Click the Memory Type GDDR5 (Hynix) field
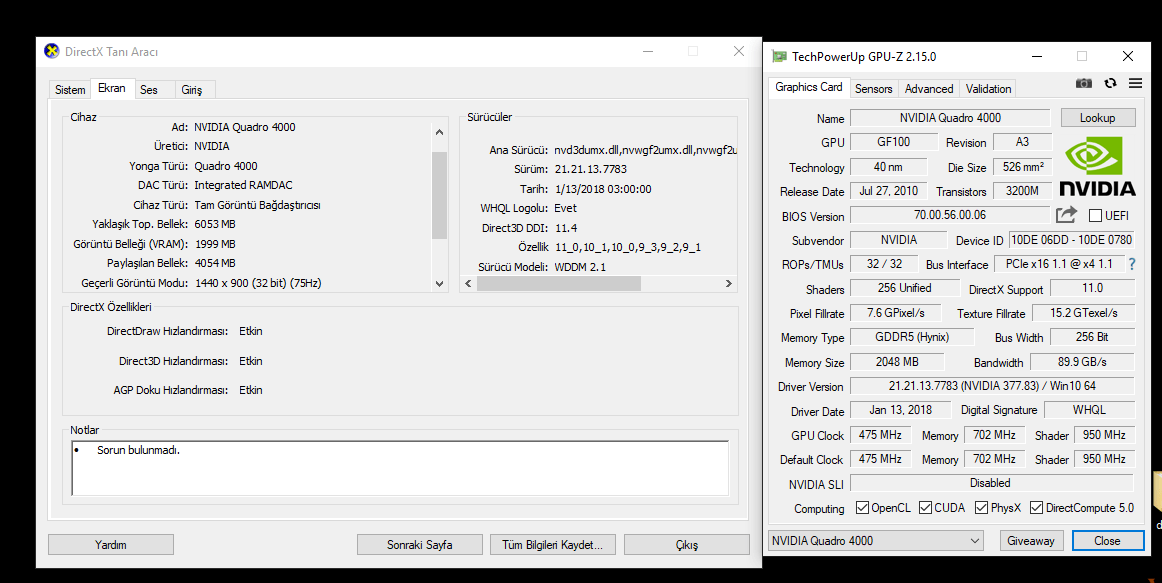Screen dimensions: 1162x583 tap(912, 336)
